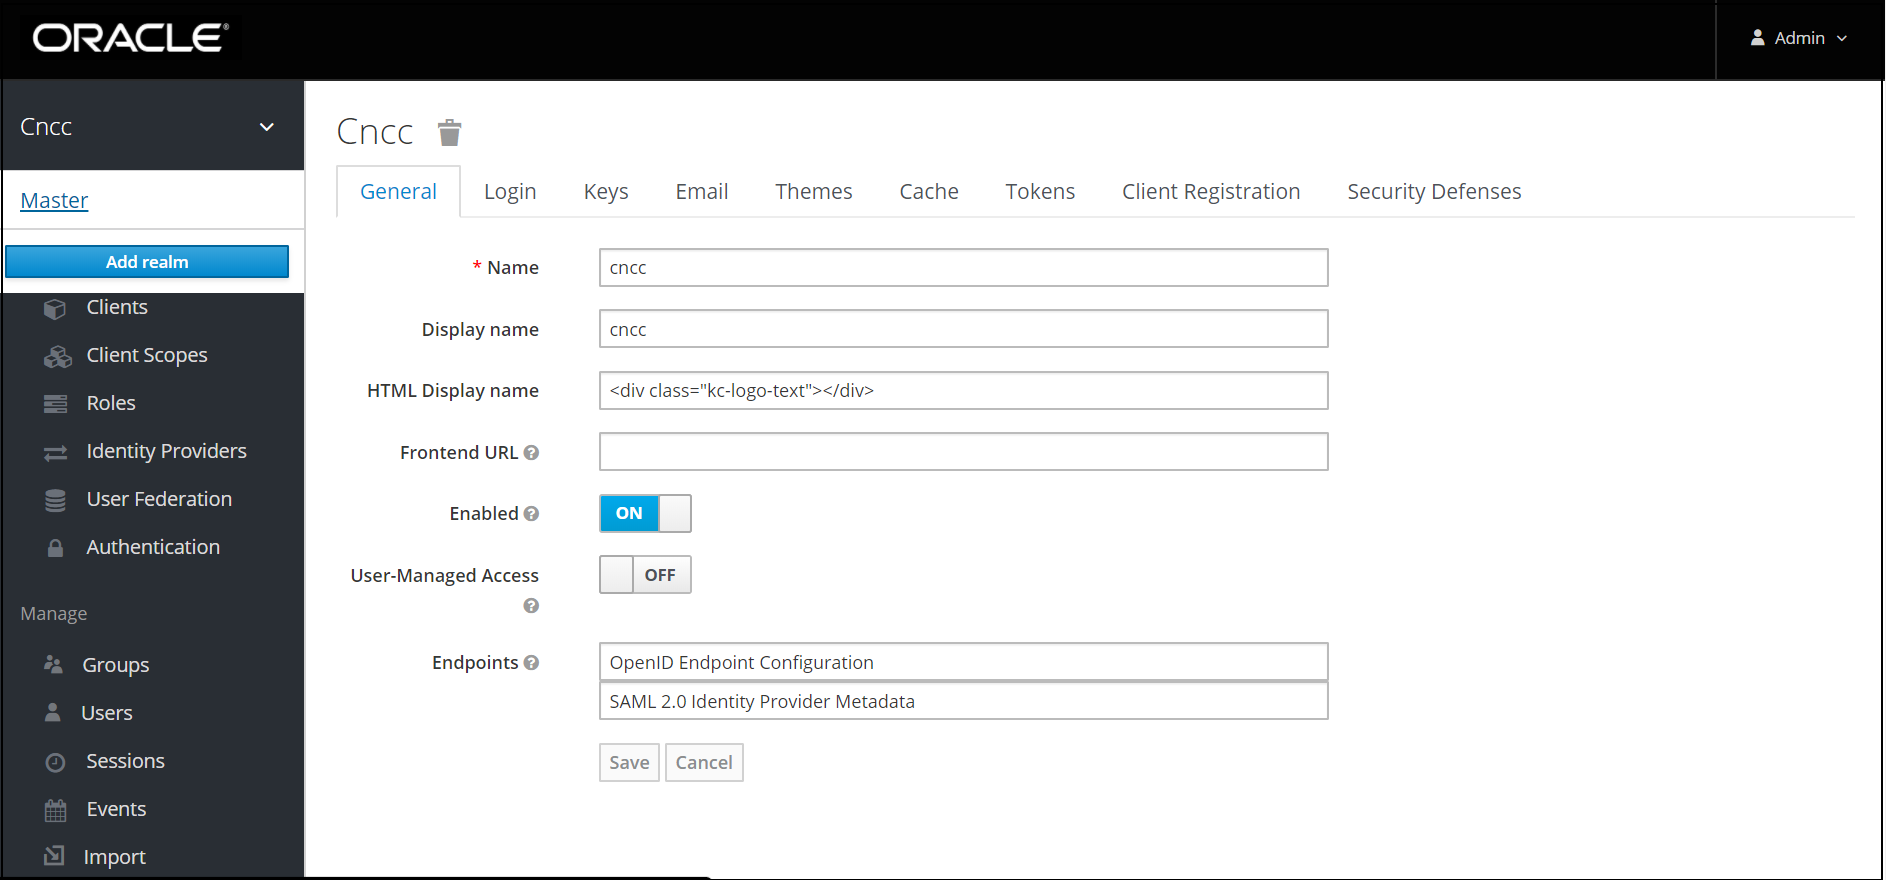
Task: Click the User Federation database icon
Action: click(56, 500)
